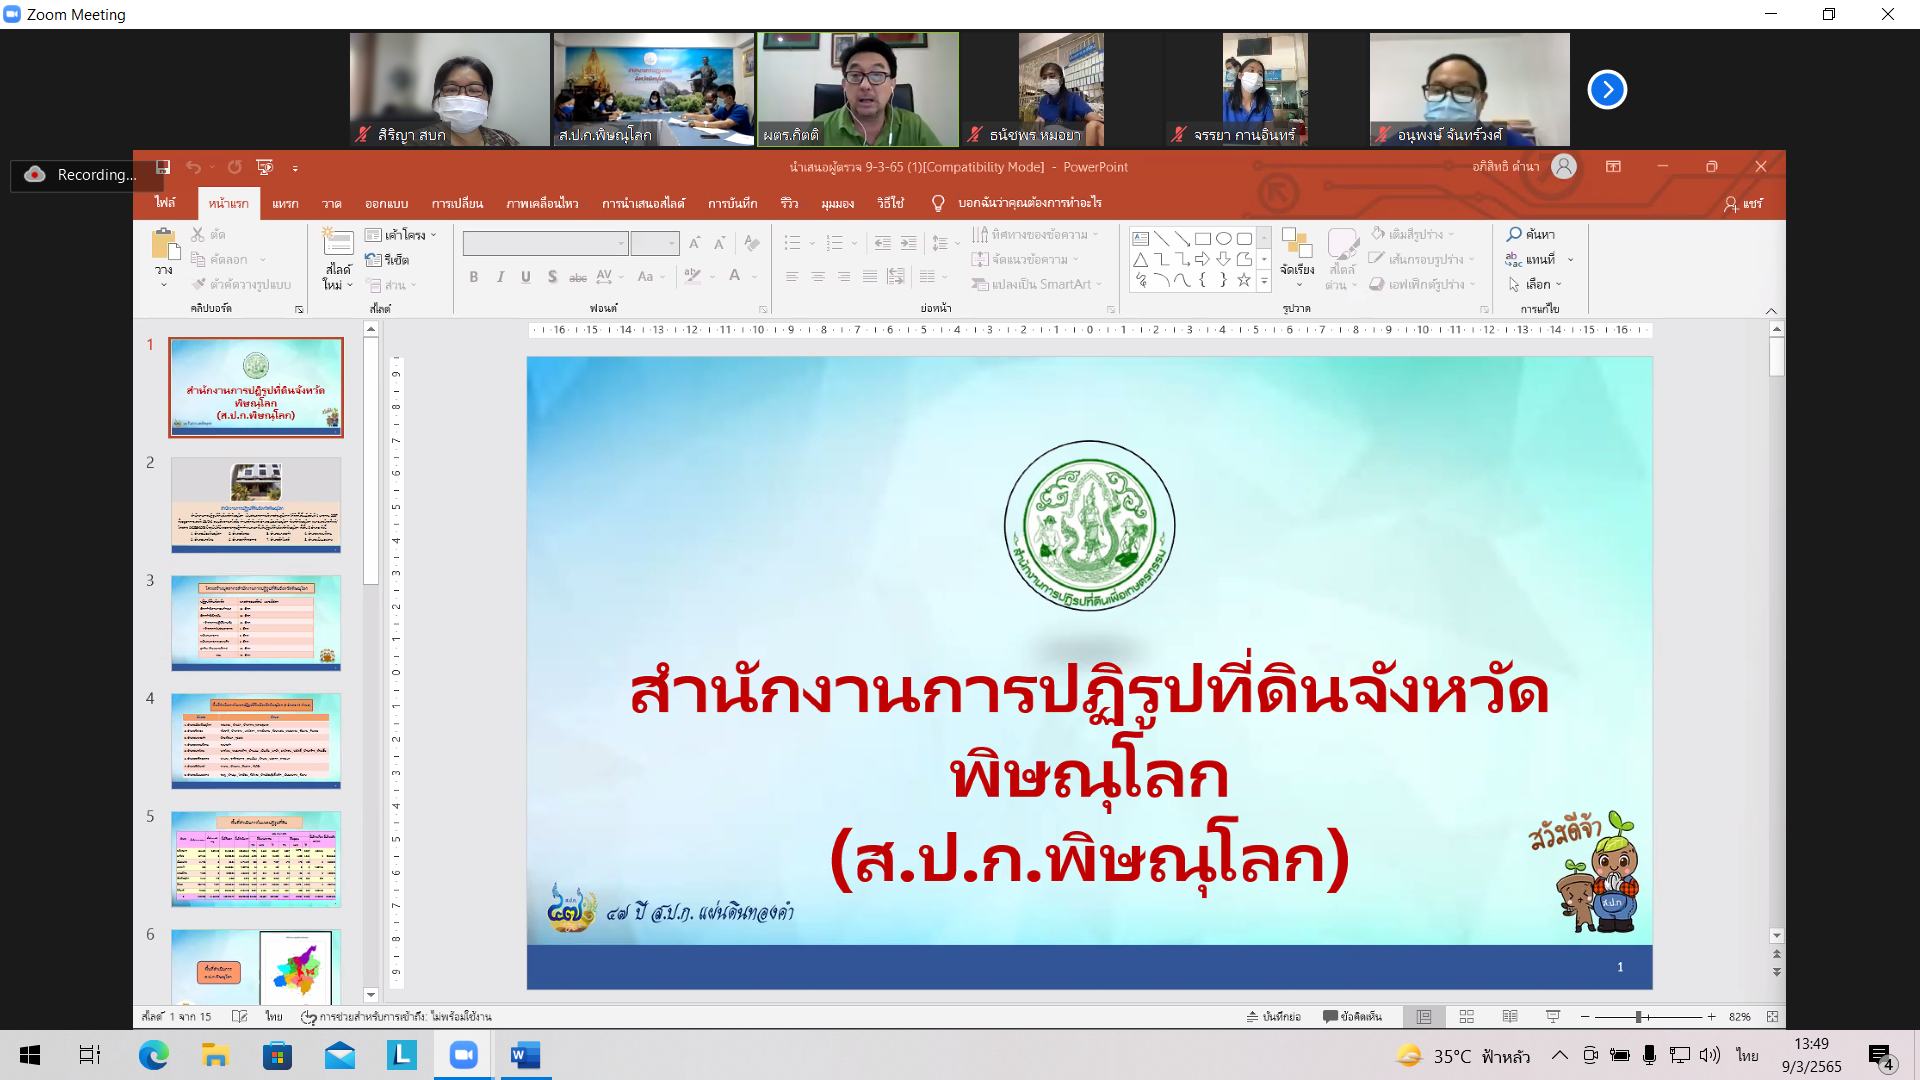This screenshot has height=1080, width=1920.
Task: Click the Fit slide to window icon
Action: point(1772,1017)
